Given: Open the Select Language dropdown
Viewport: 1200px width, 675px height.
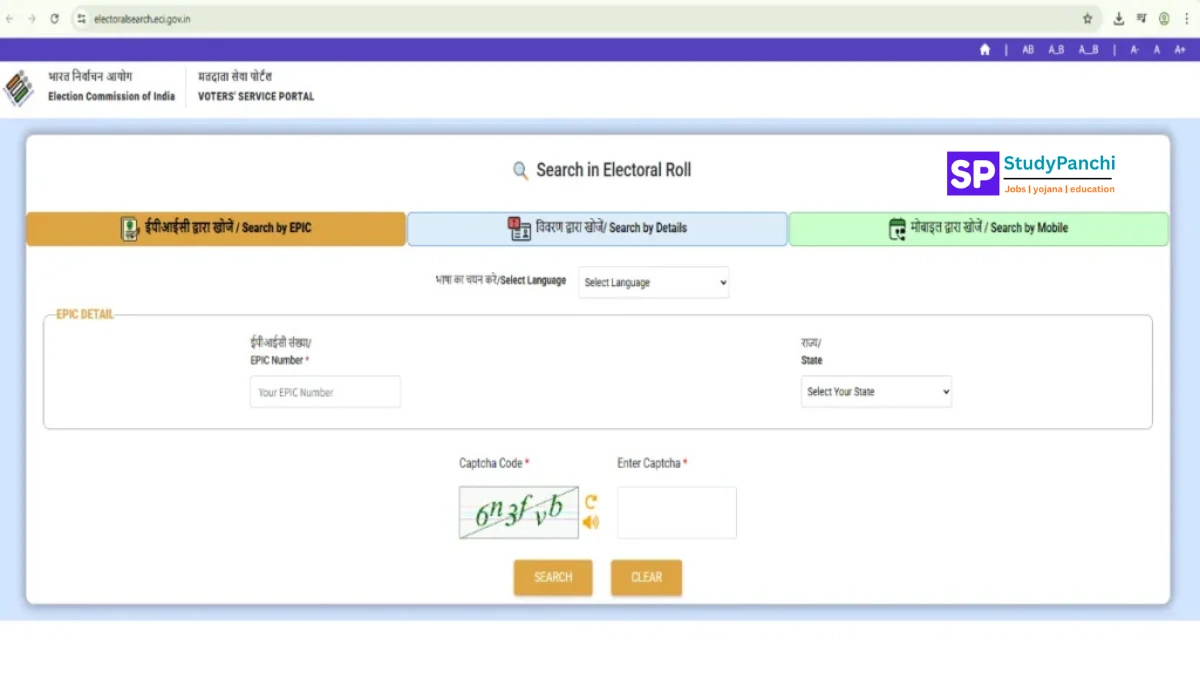Looking at the screenshot, I should [x=653, y=282].
